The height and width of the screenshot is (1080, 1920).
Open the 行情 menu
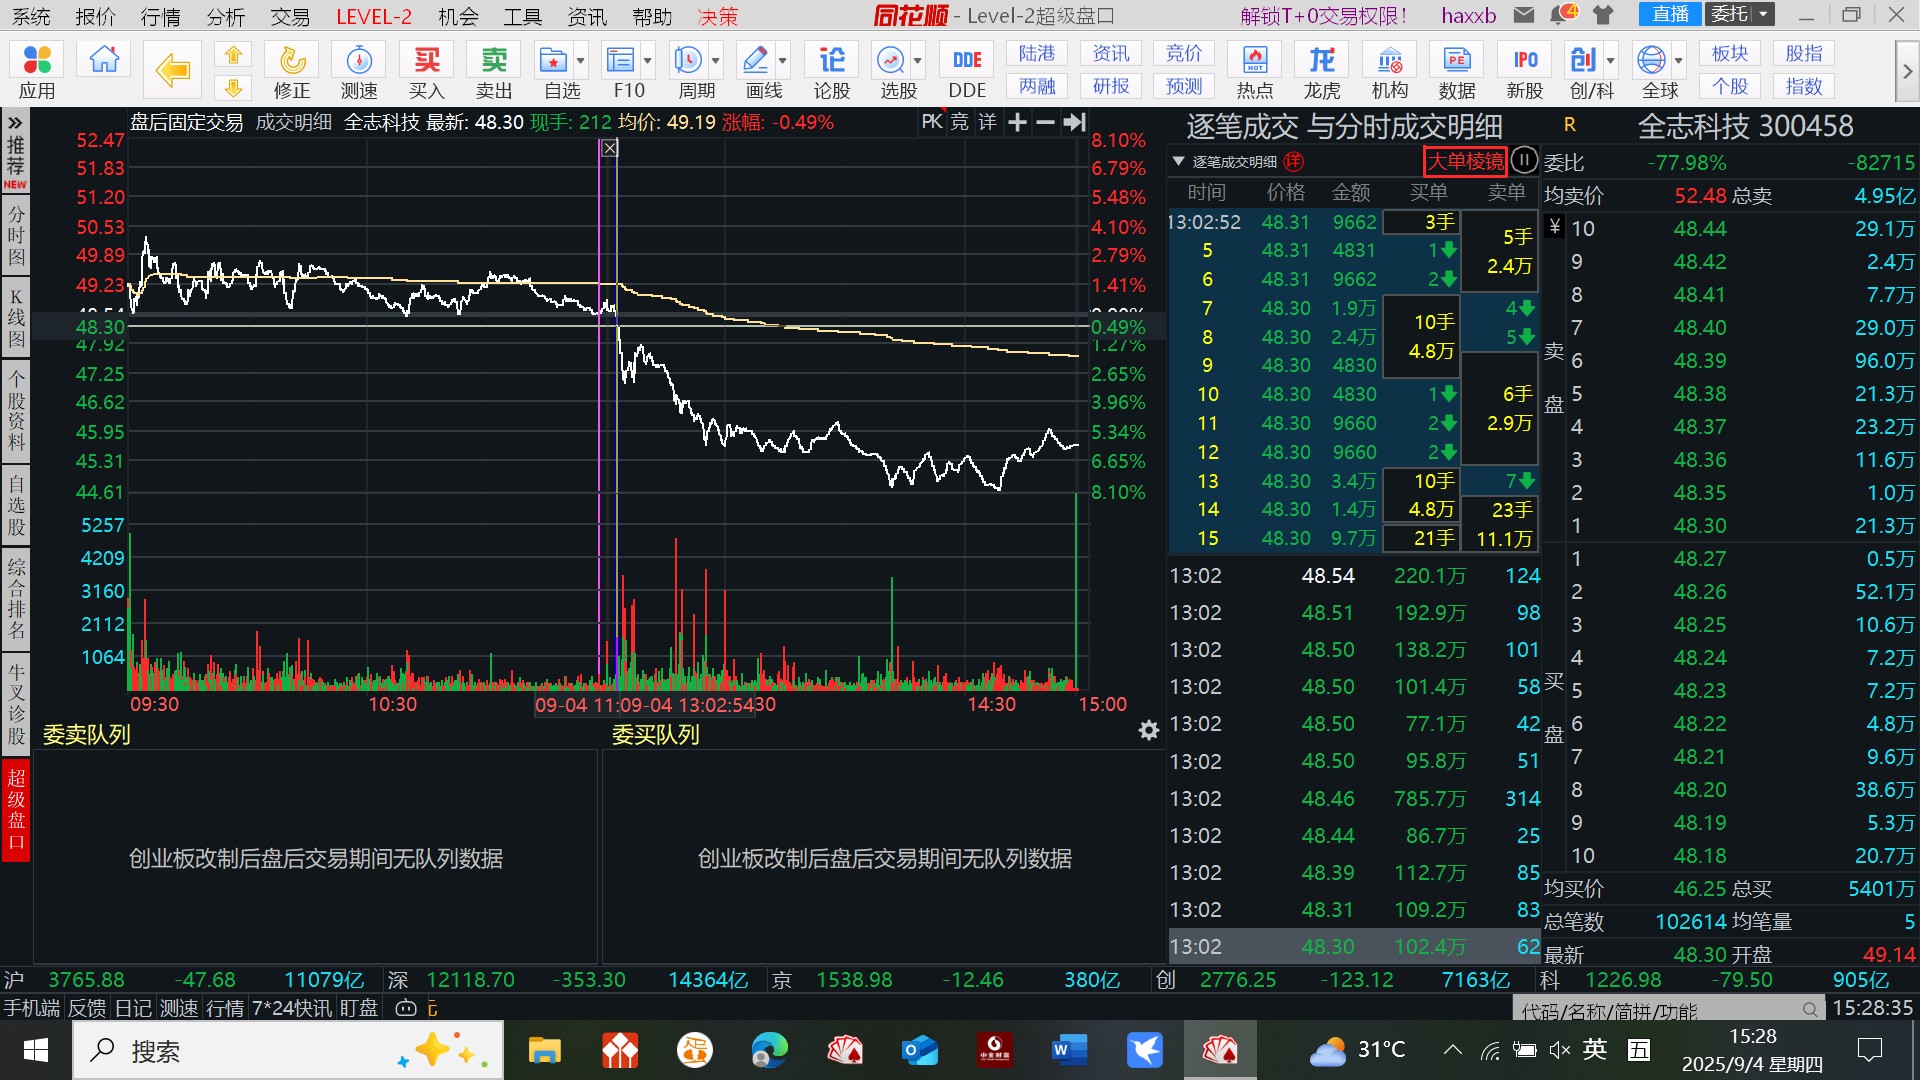pos(161,16)
